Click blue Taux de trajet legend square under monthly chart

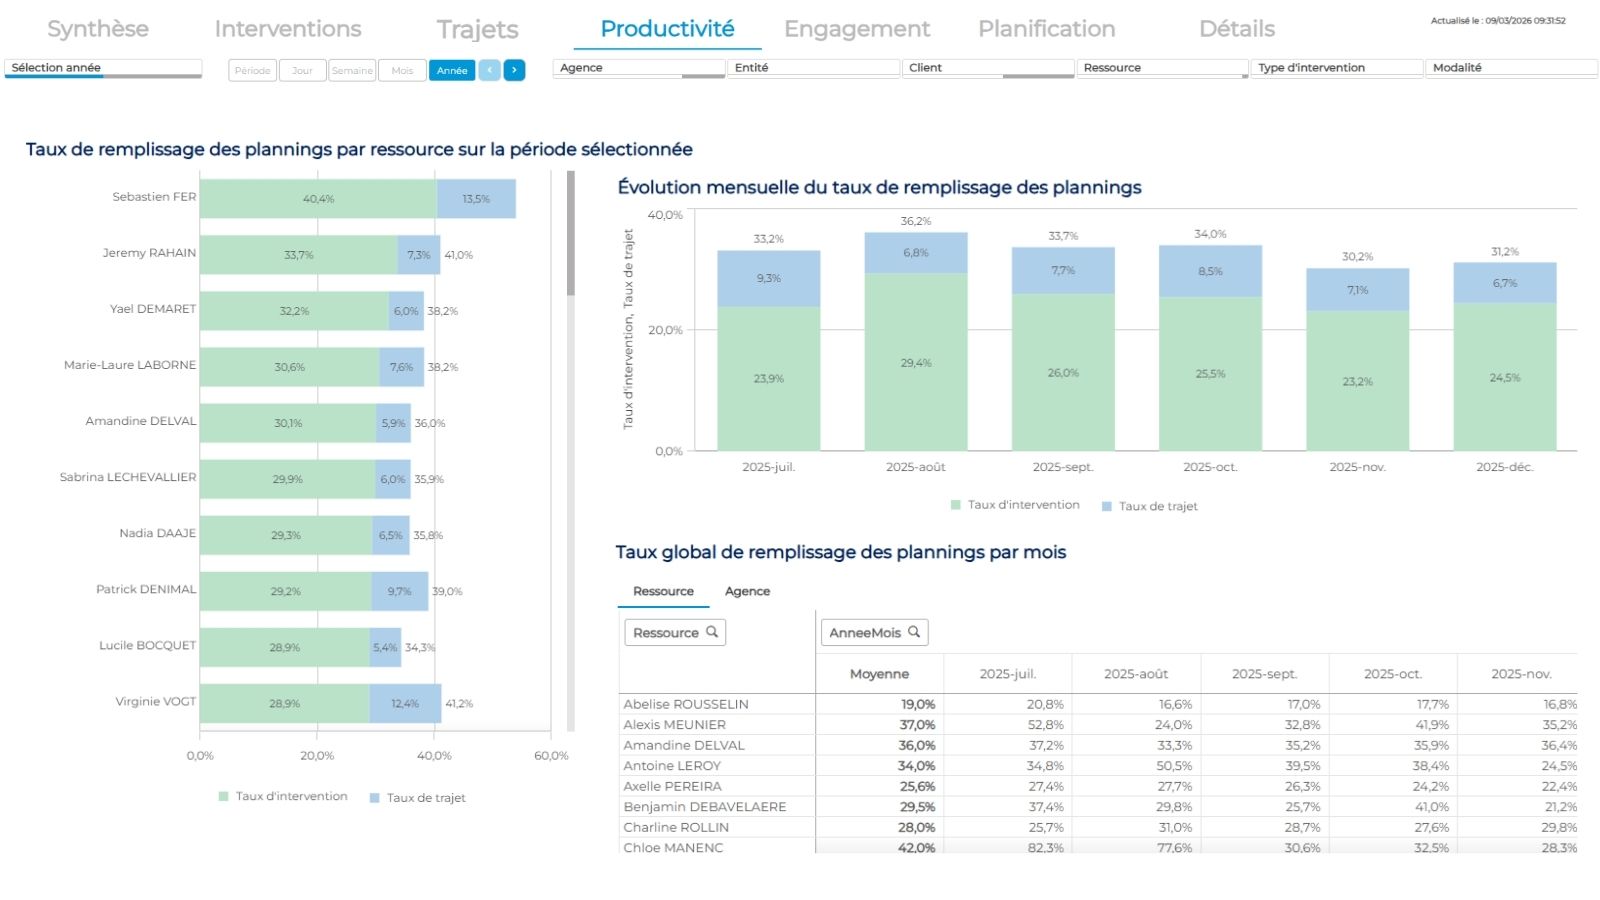tap(1107, 507)
